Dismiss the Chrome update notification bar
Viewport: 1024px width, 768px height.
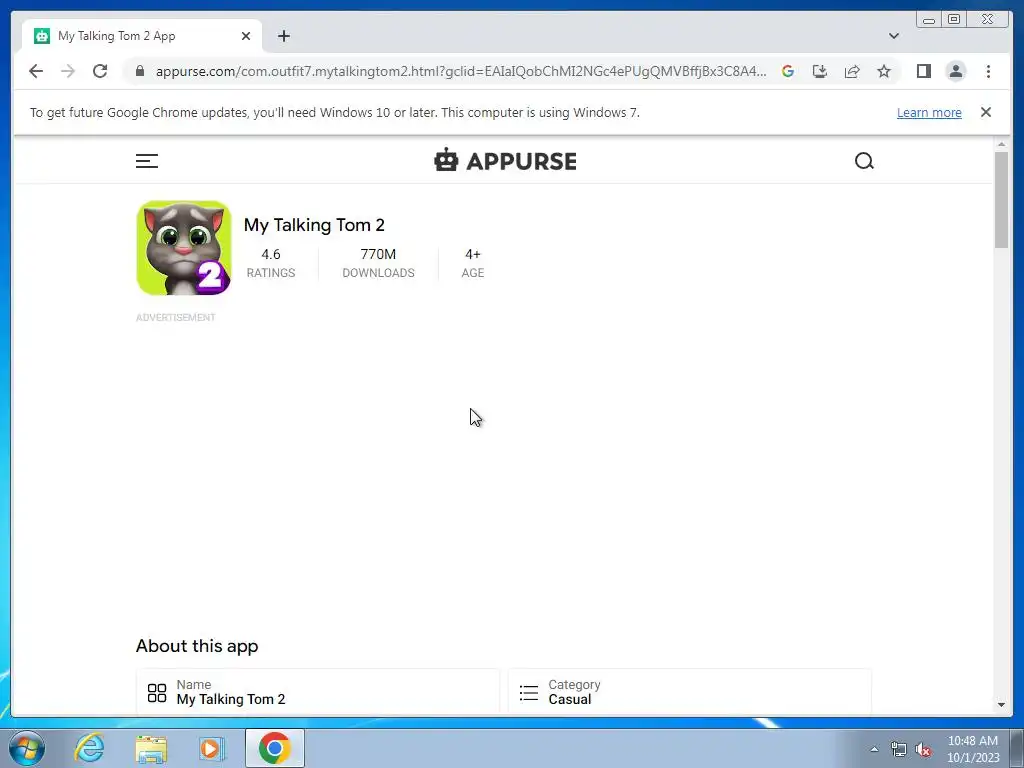pyautogui.click(x=986, y=112)
